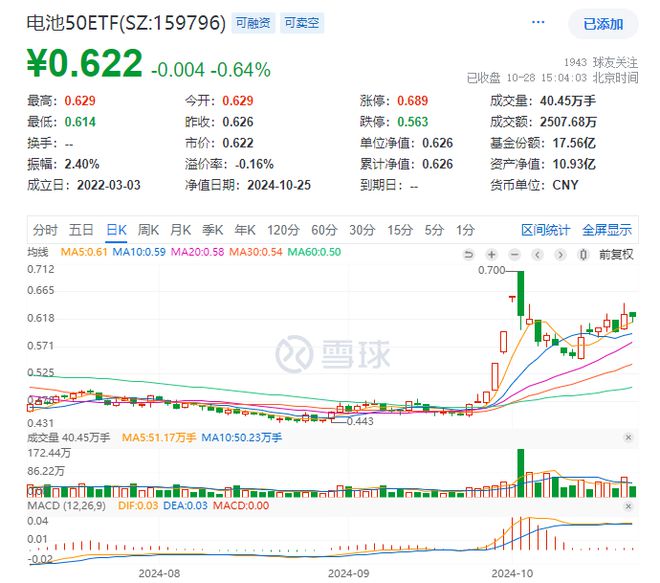Close the MACD indicator panel
Viewport: 660px width, 583px height.
(x=628, y=506)
